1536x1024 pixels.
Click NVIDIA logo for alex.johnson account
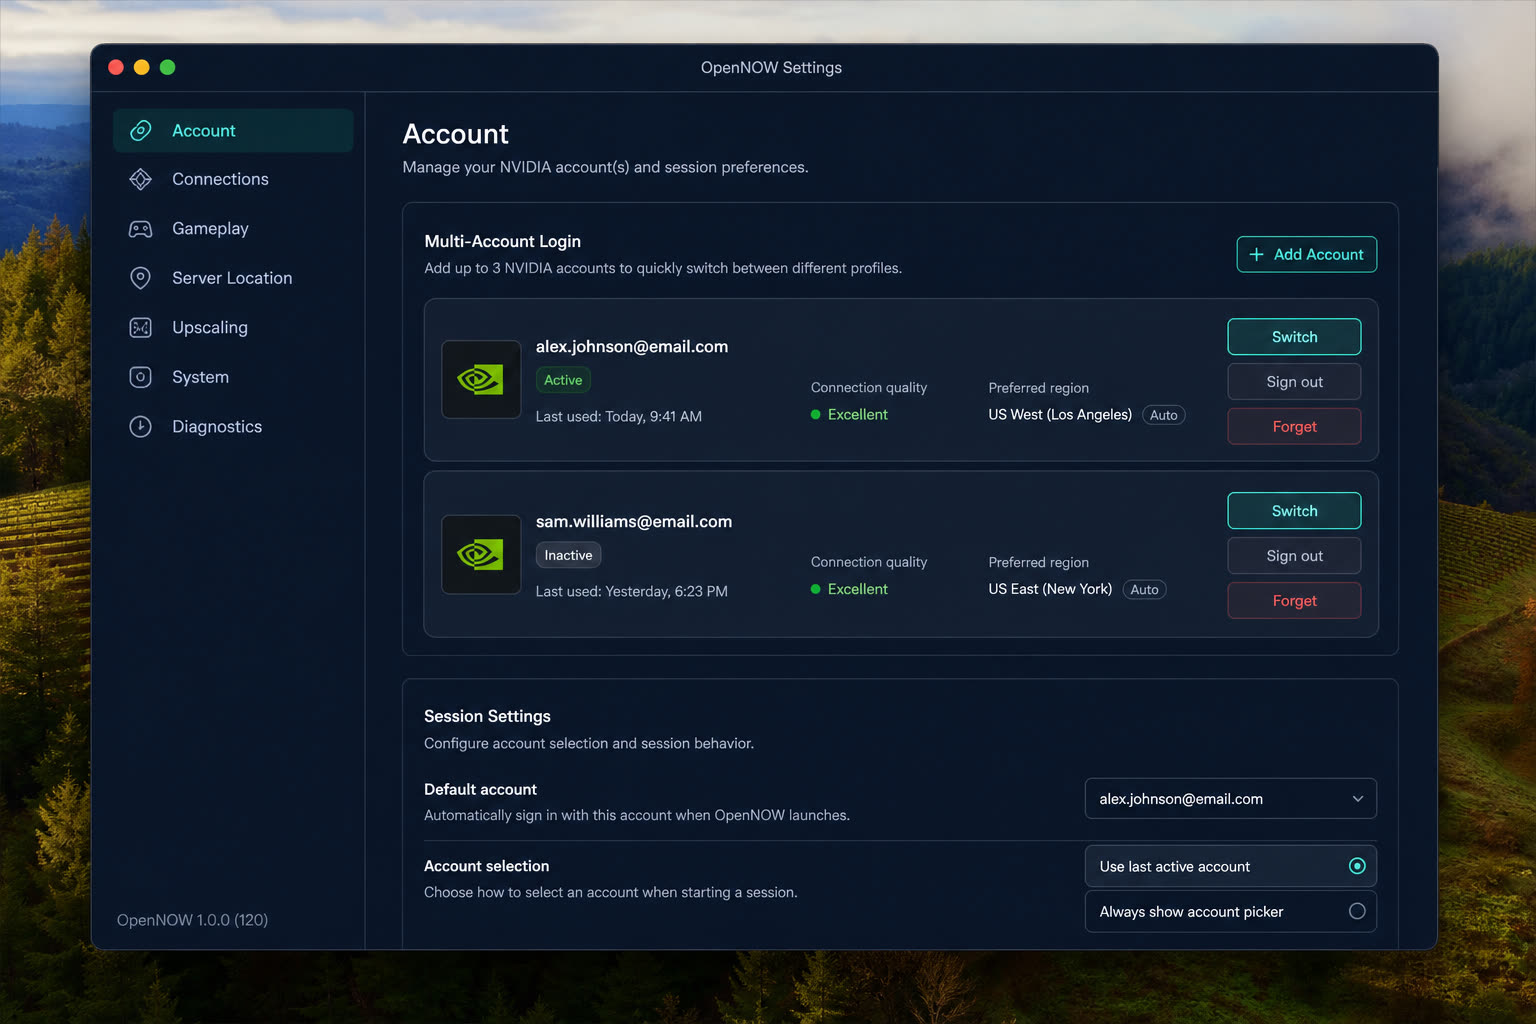[481, 380]
